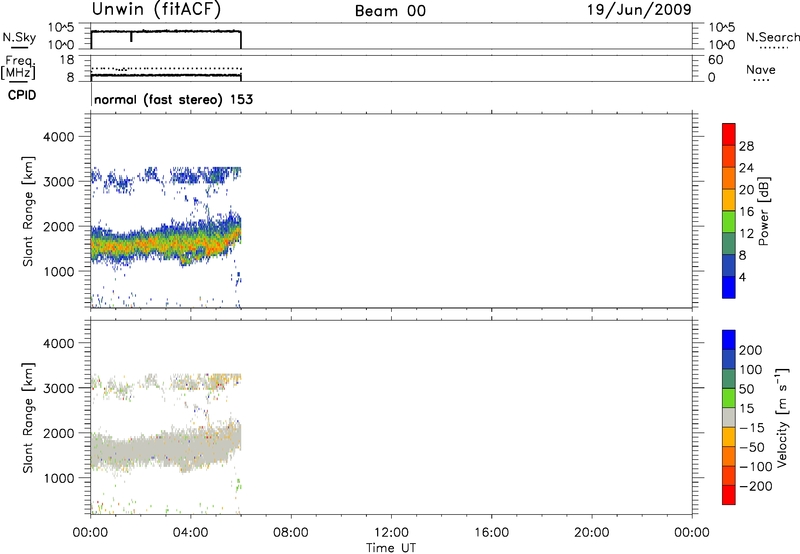Click the green 12-16 dB power colorbar segment
This screenshot has height=554, width=800.
[x=729, y=222]
